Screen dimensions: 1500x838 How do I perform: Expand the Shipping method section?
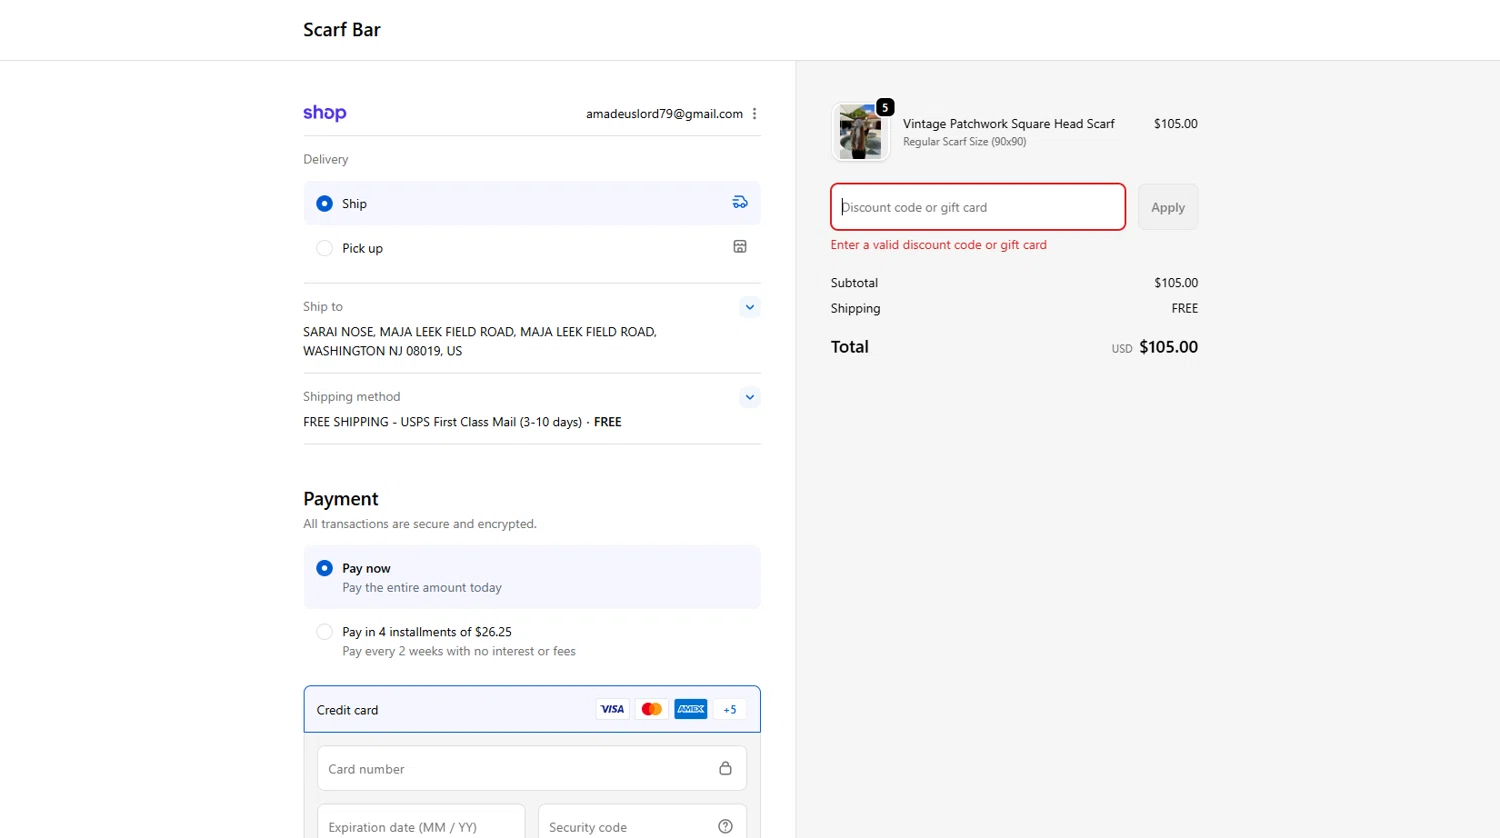[750, 397]
